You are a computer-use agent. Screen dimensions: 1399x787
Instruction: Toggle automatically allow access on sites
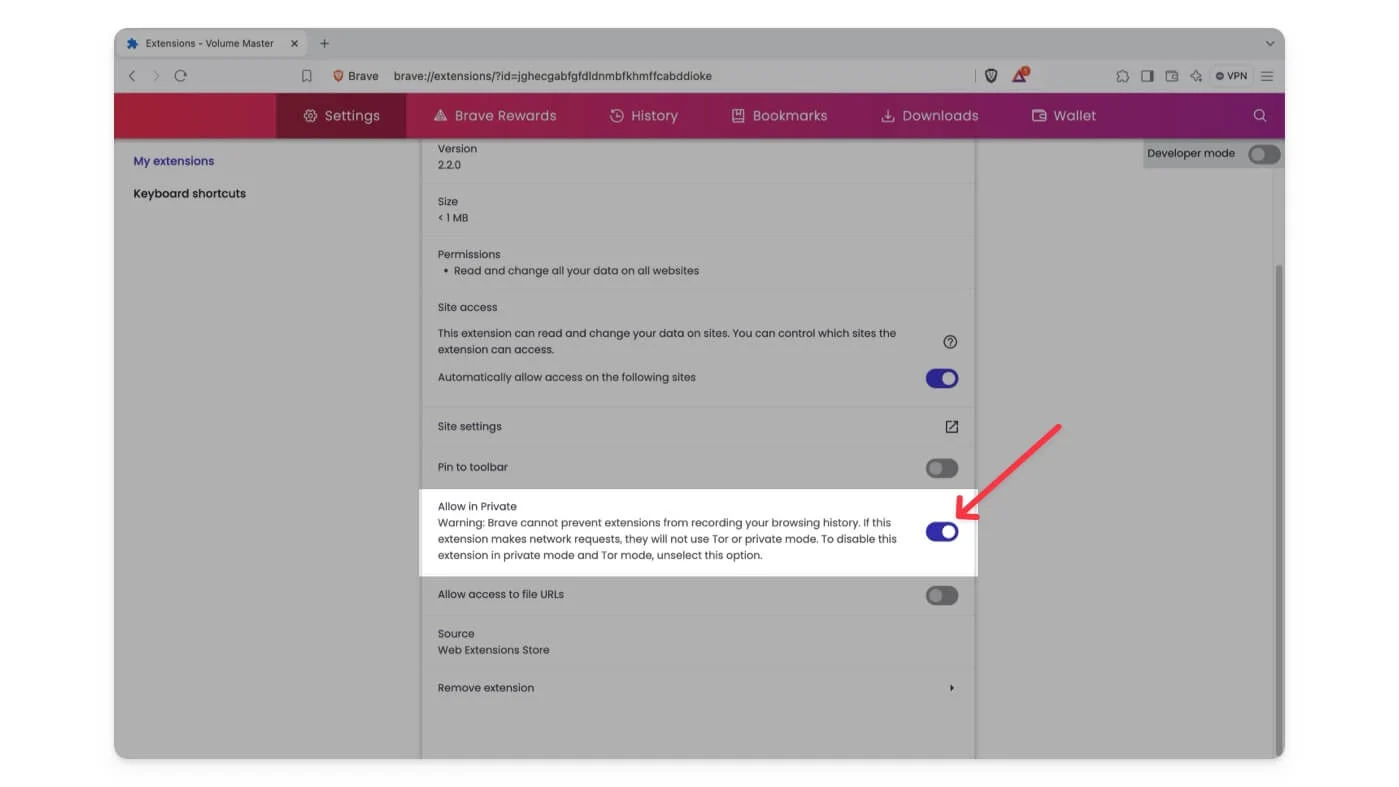coord(942,379)
